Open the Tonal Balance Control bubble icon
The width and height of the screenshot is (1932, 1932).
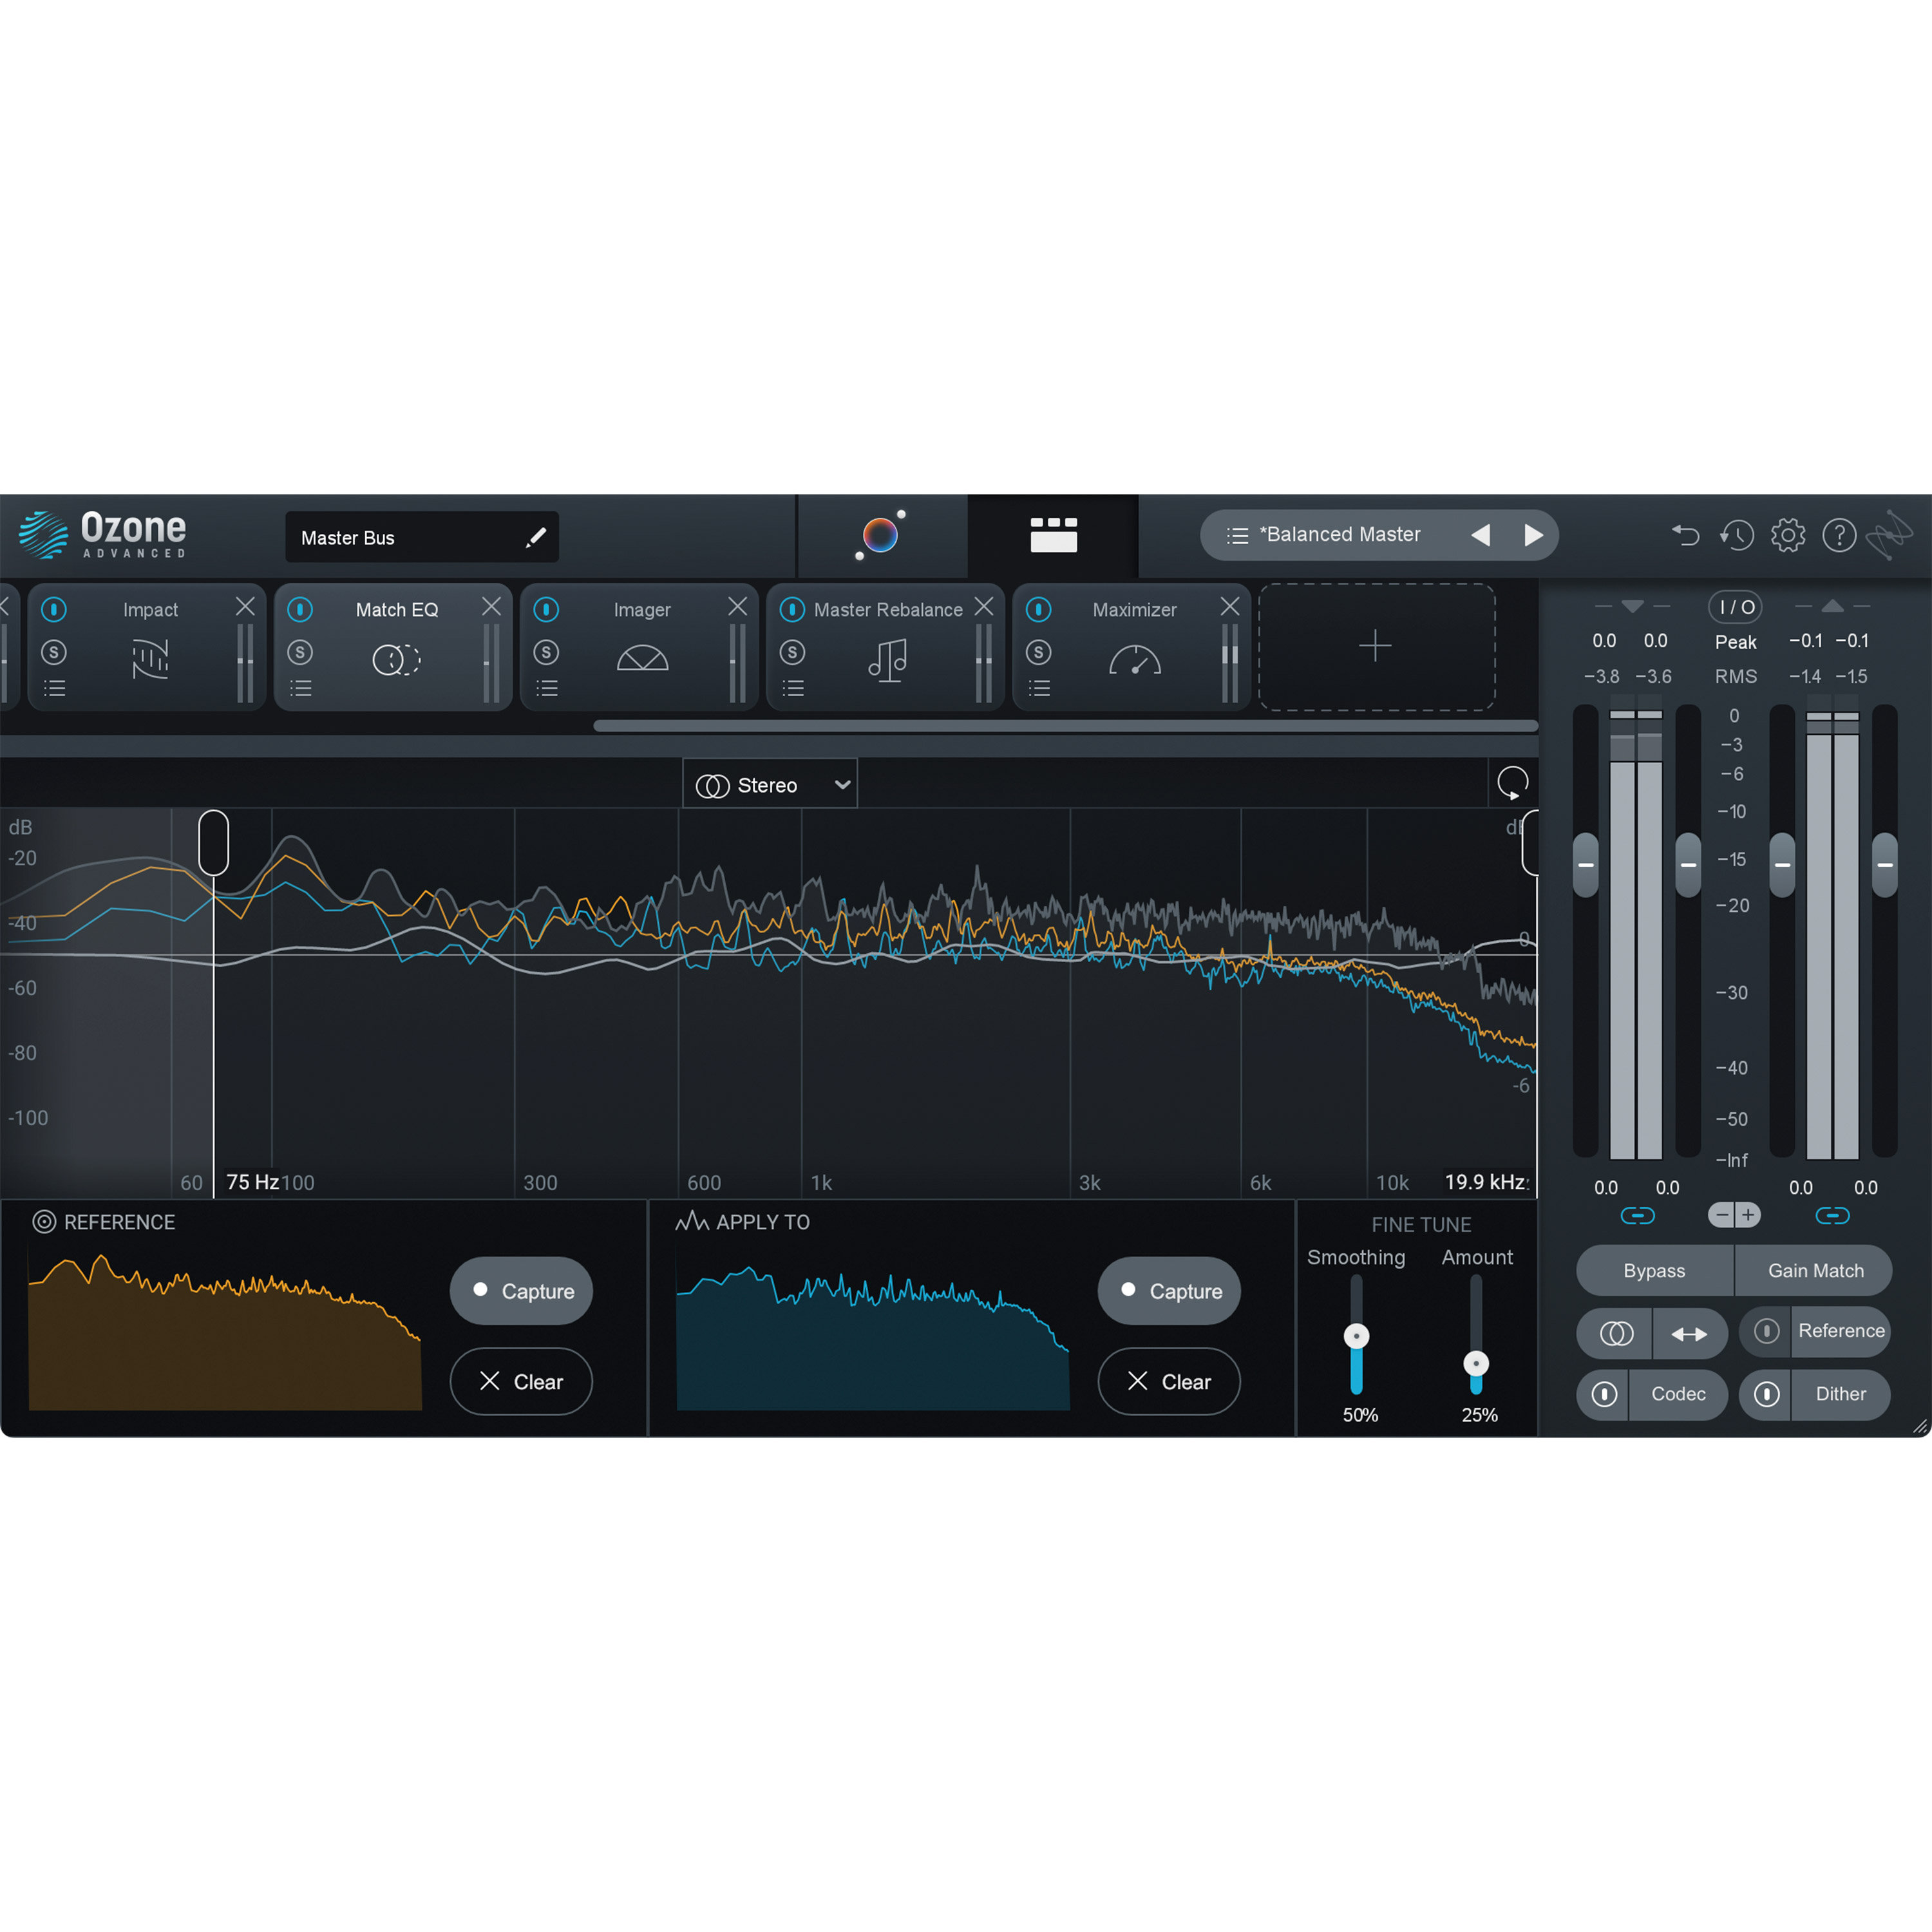point(881,536)
